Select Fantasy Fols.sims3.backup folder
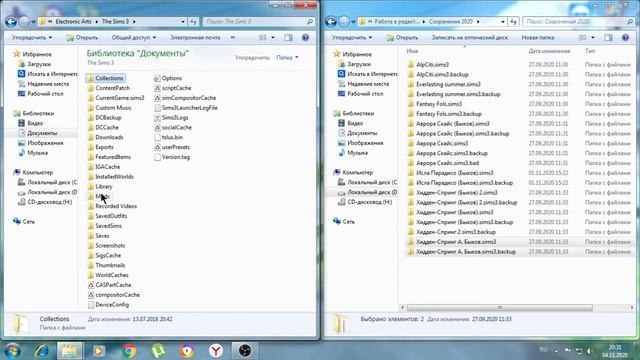640x360 pixels. 444,114
